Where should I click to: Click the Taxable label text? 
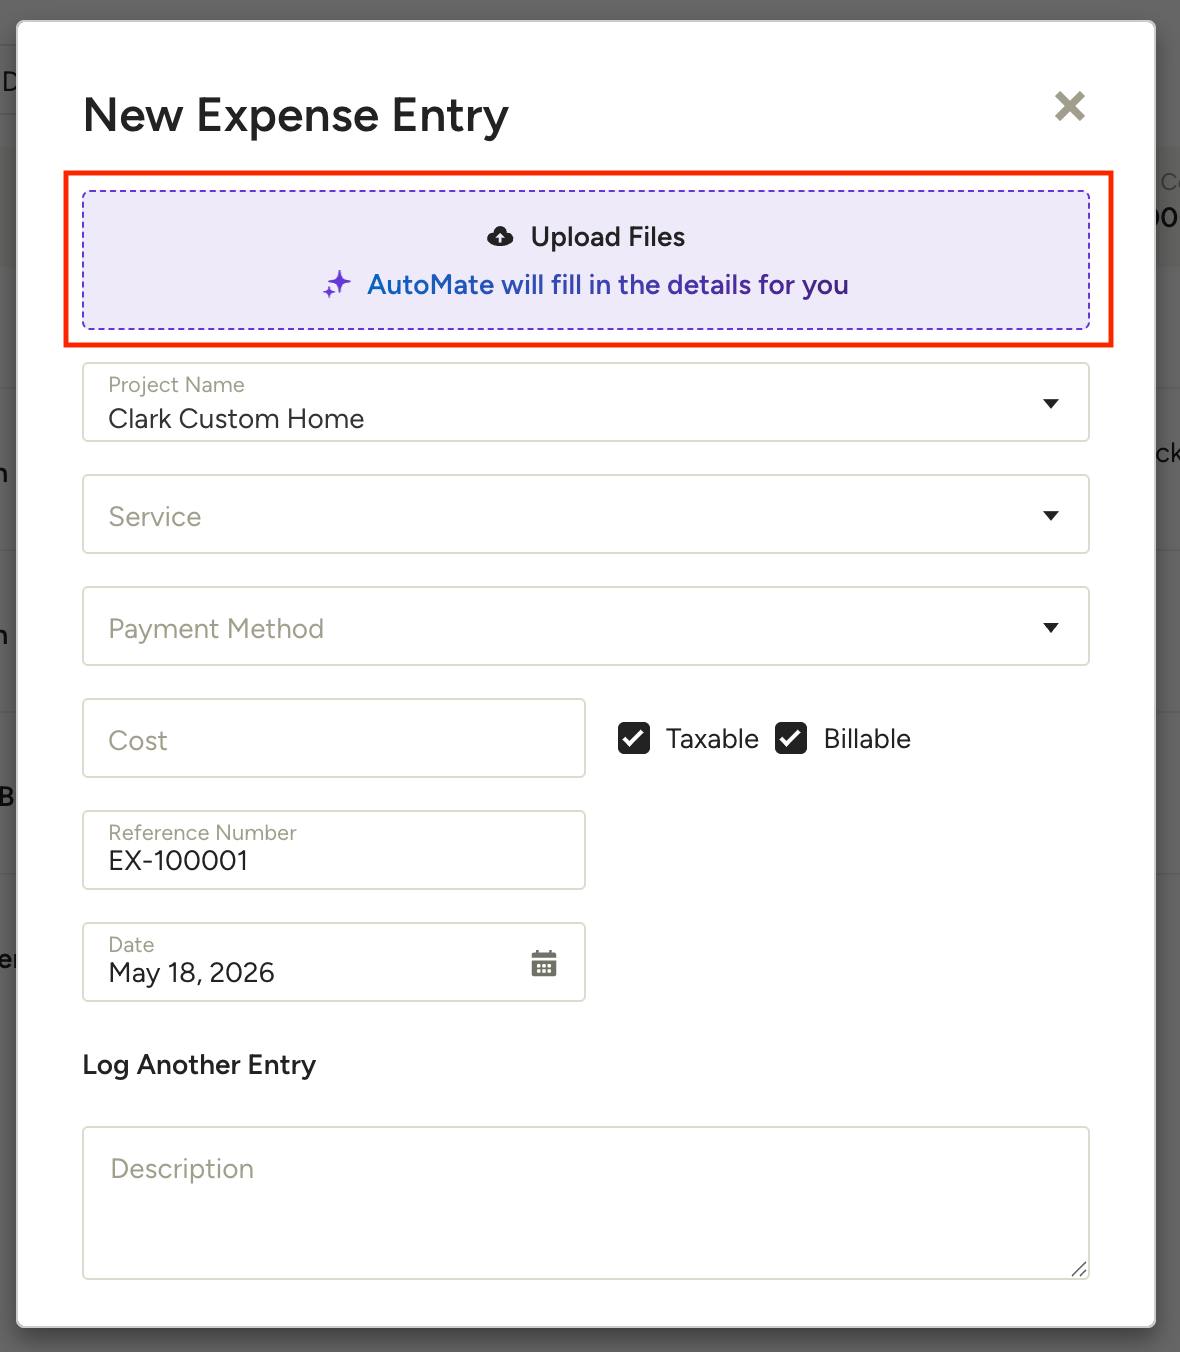coord(712,739)
